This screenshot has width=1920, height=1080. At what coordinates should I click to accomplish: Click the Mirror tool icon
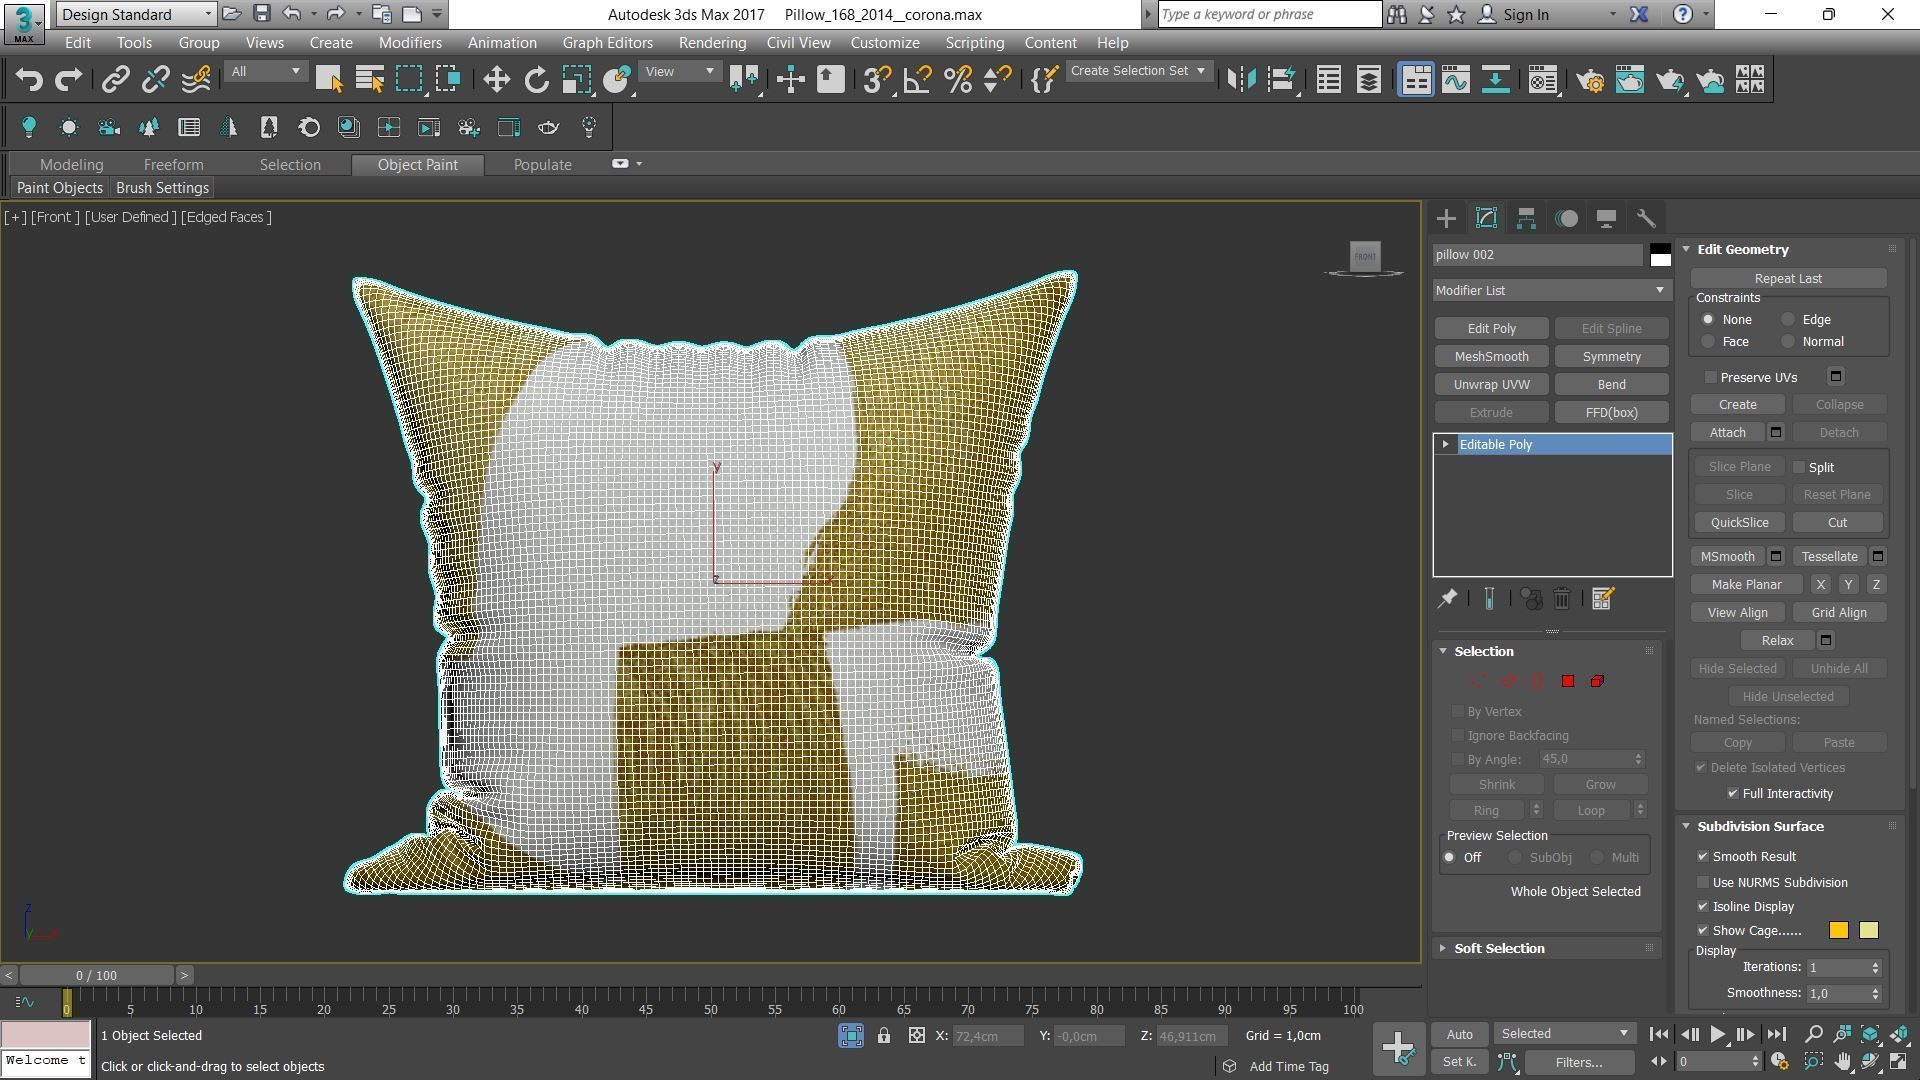(x=1241, y=80)
